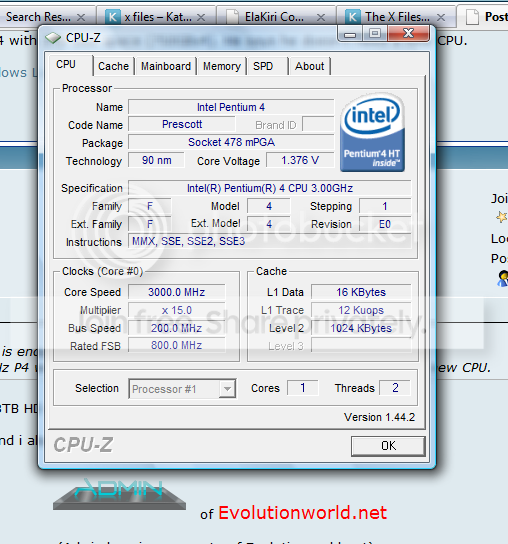
Task: Click the 'Socket 478 mPGA' Package field
Action: tap(231, 142)
